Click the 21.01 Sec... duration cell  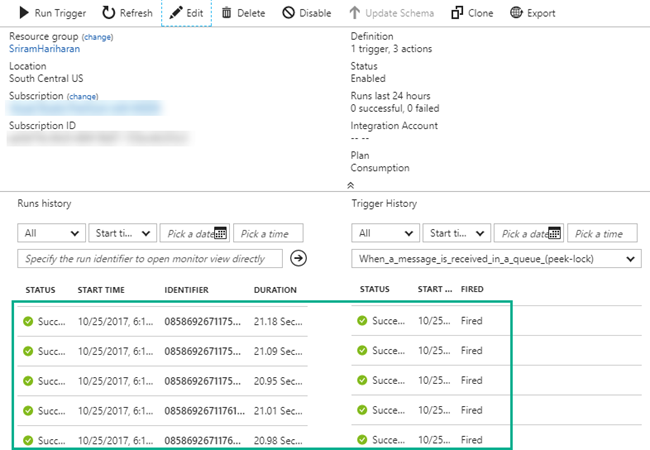click(278, 411)
